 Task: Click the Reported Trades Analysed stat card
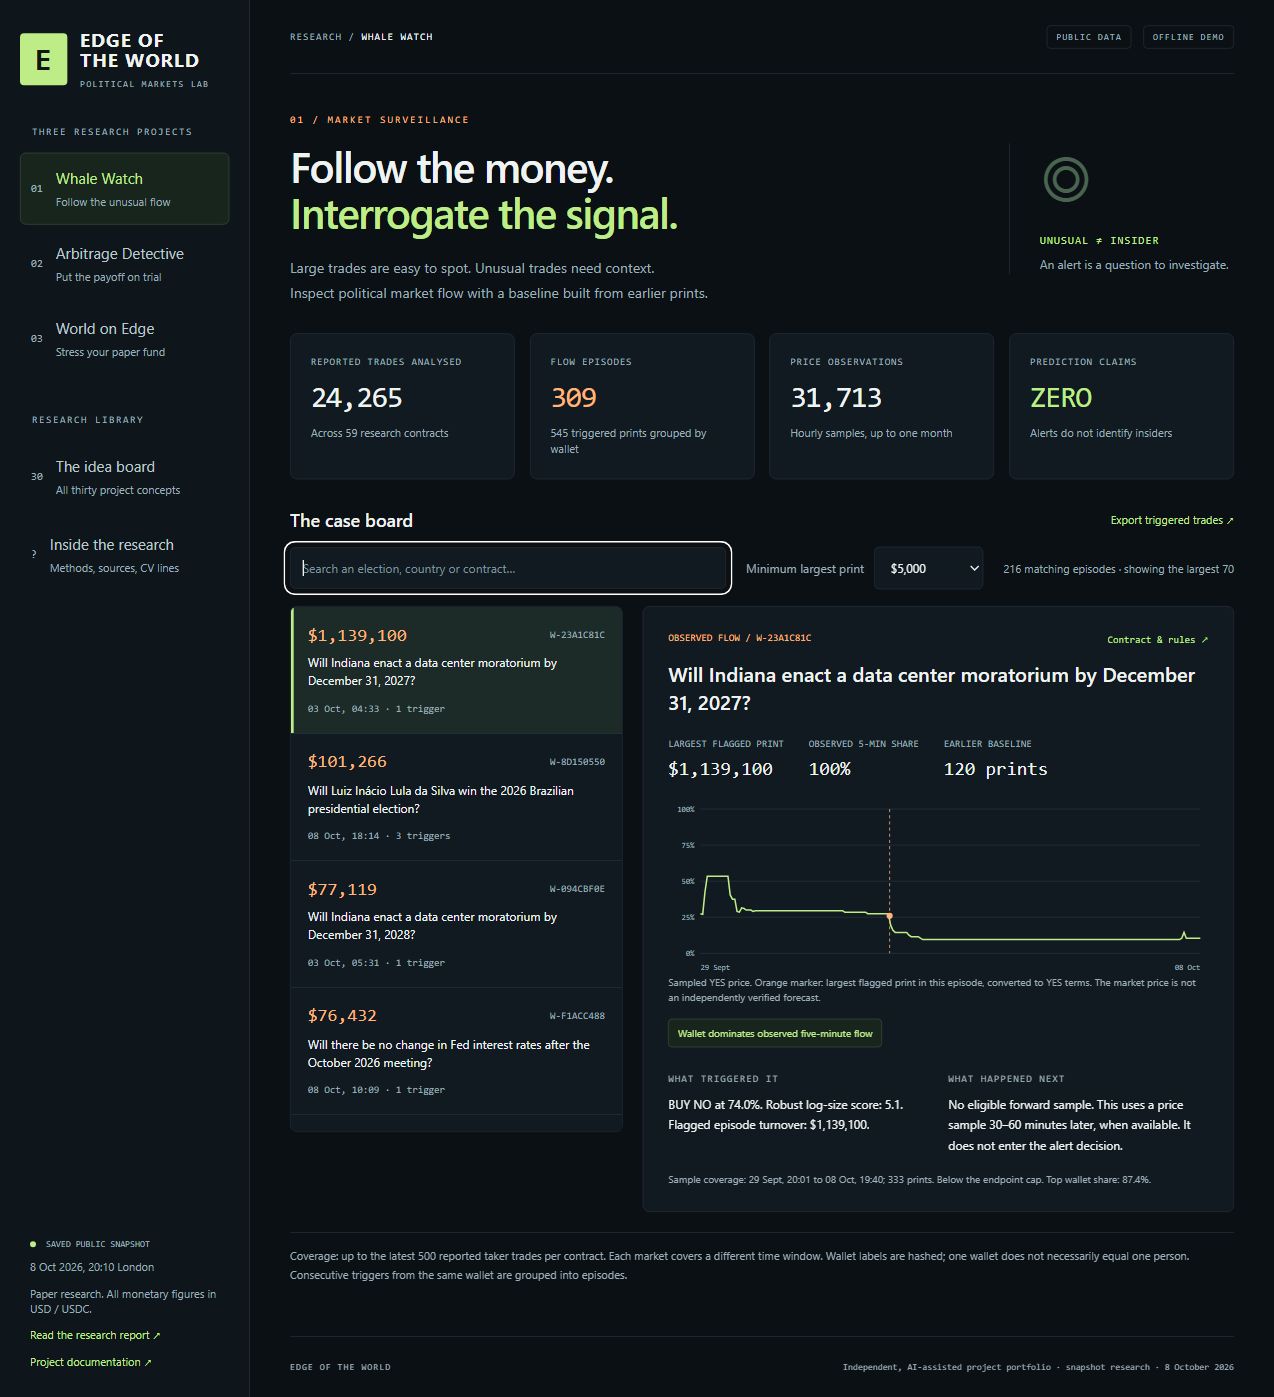402,406
